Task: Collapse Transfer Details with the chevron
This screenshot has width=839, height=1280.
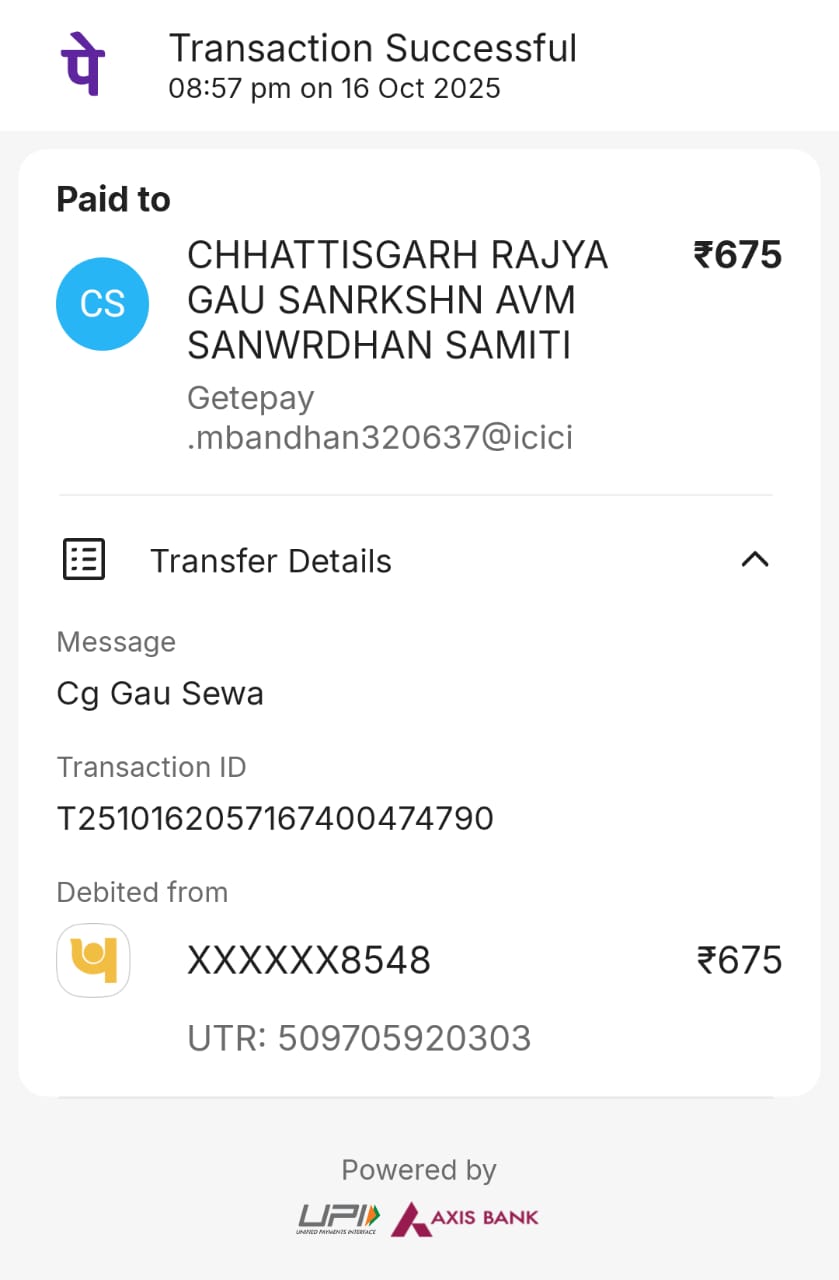Action: (x=754, y=560)
